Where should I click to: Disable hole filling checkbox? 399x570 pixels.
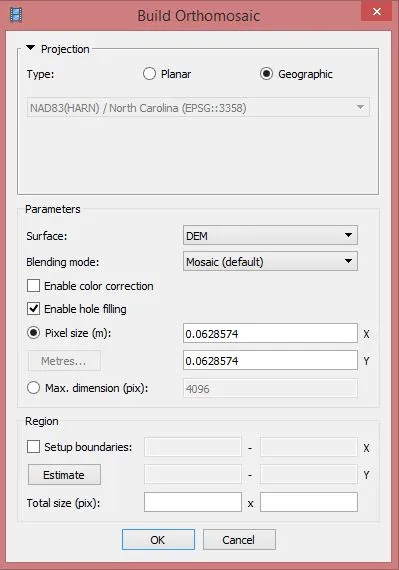[33, 309]
